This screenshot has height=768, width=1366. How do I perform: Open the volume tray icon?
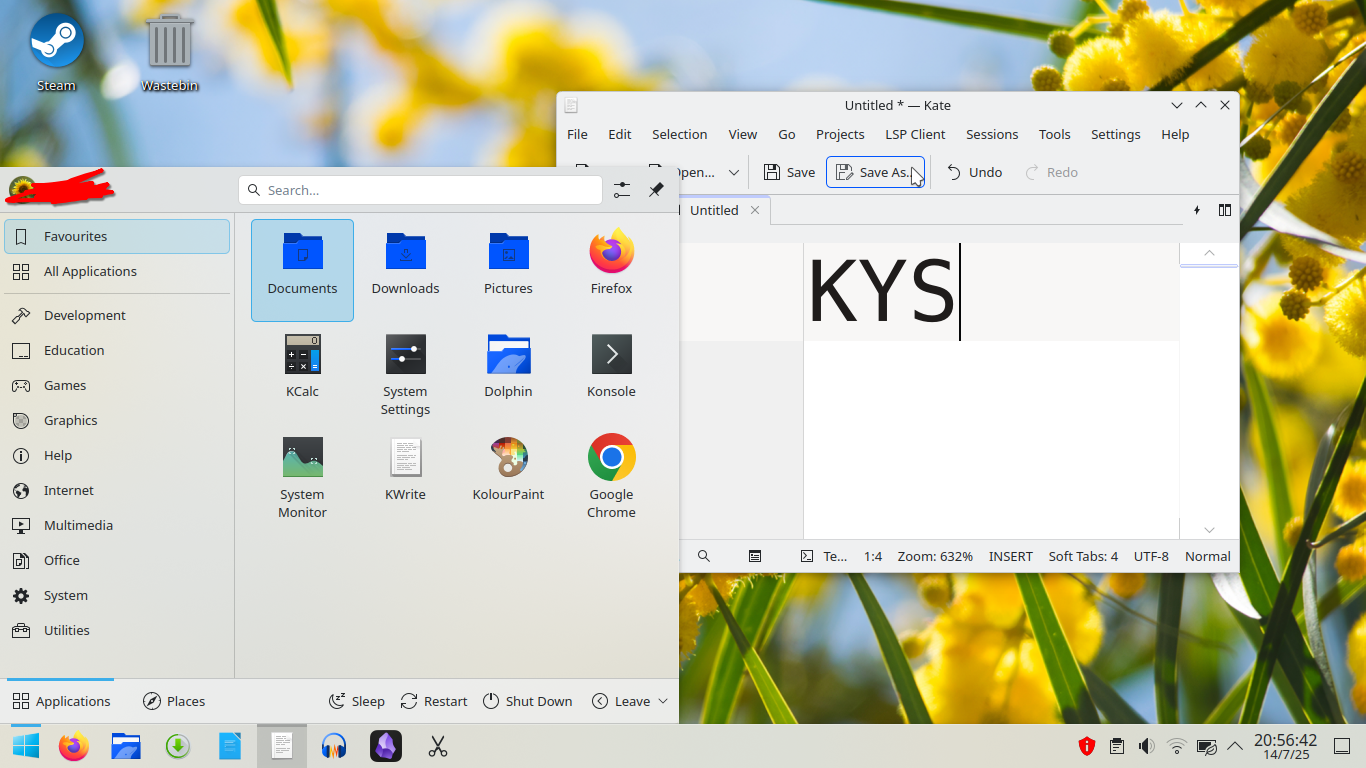(x=1147, y=746)
